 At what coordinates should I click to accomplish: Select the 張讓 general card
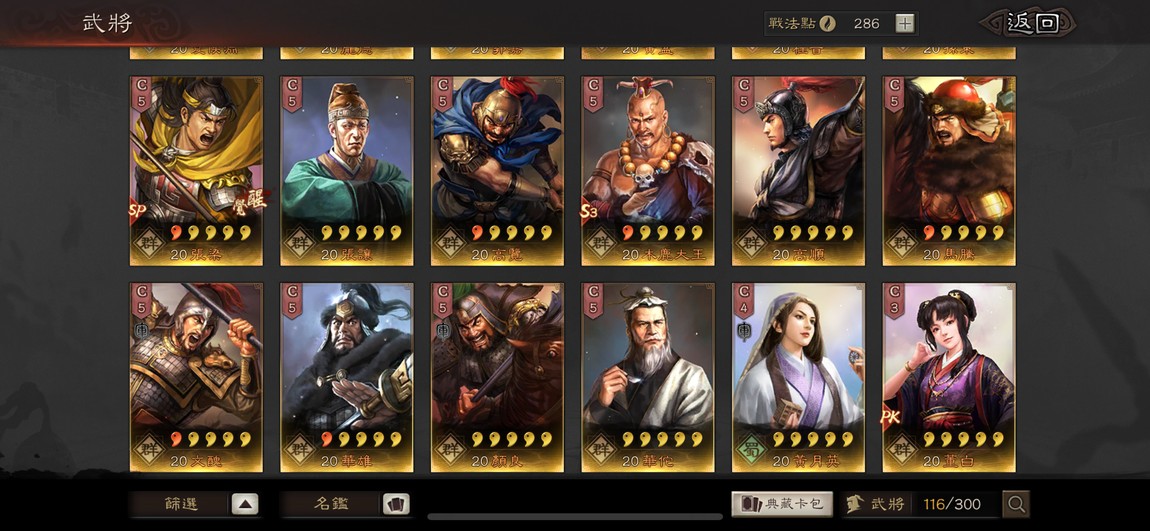[x=347, y=171]
